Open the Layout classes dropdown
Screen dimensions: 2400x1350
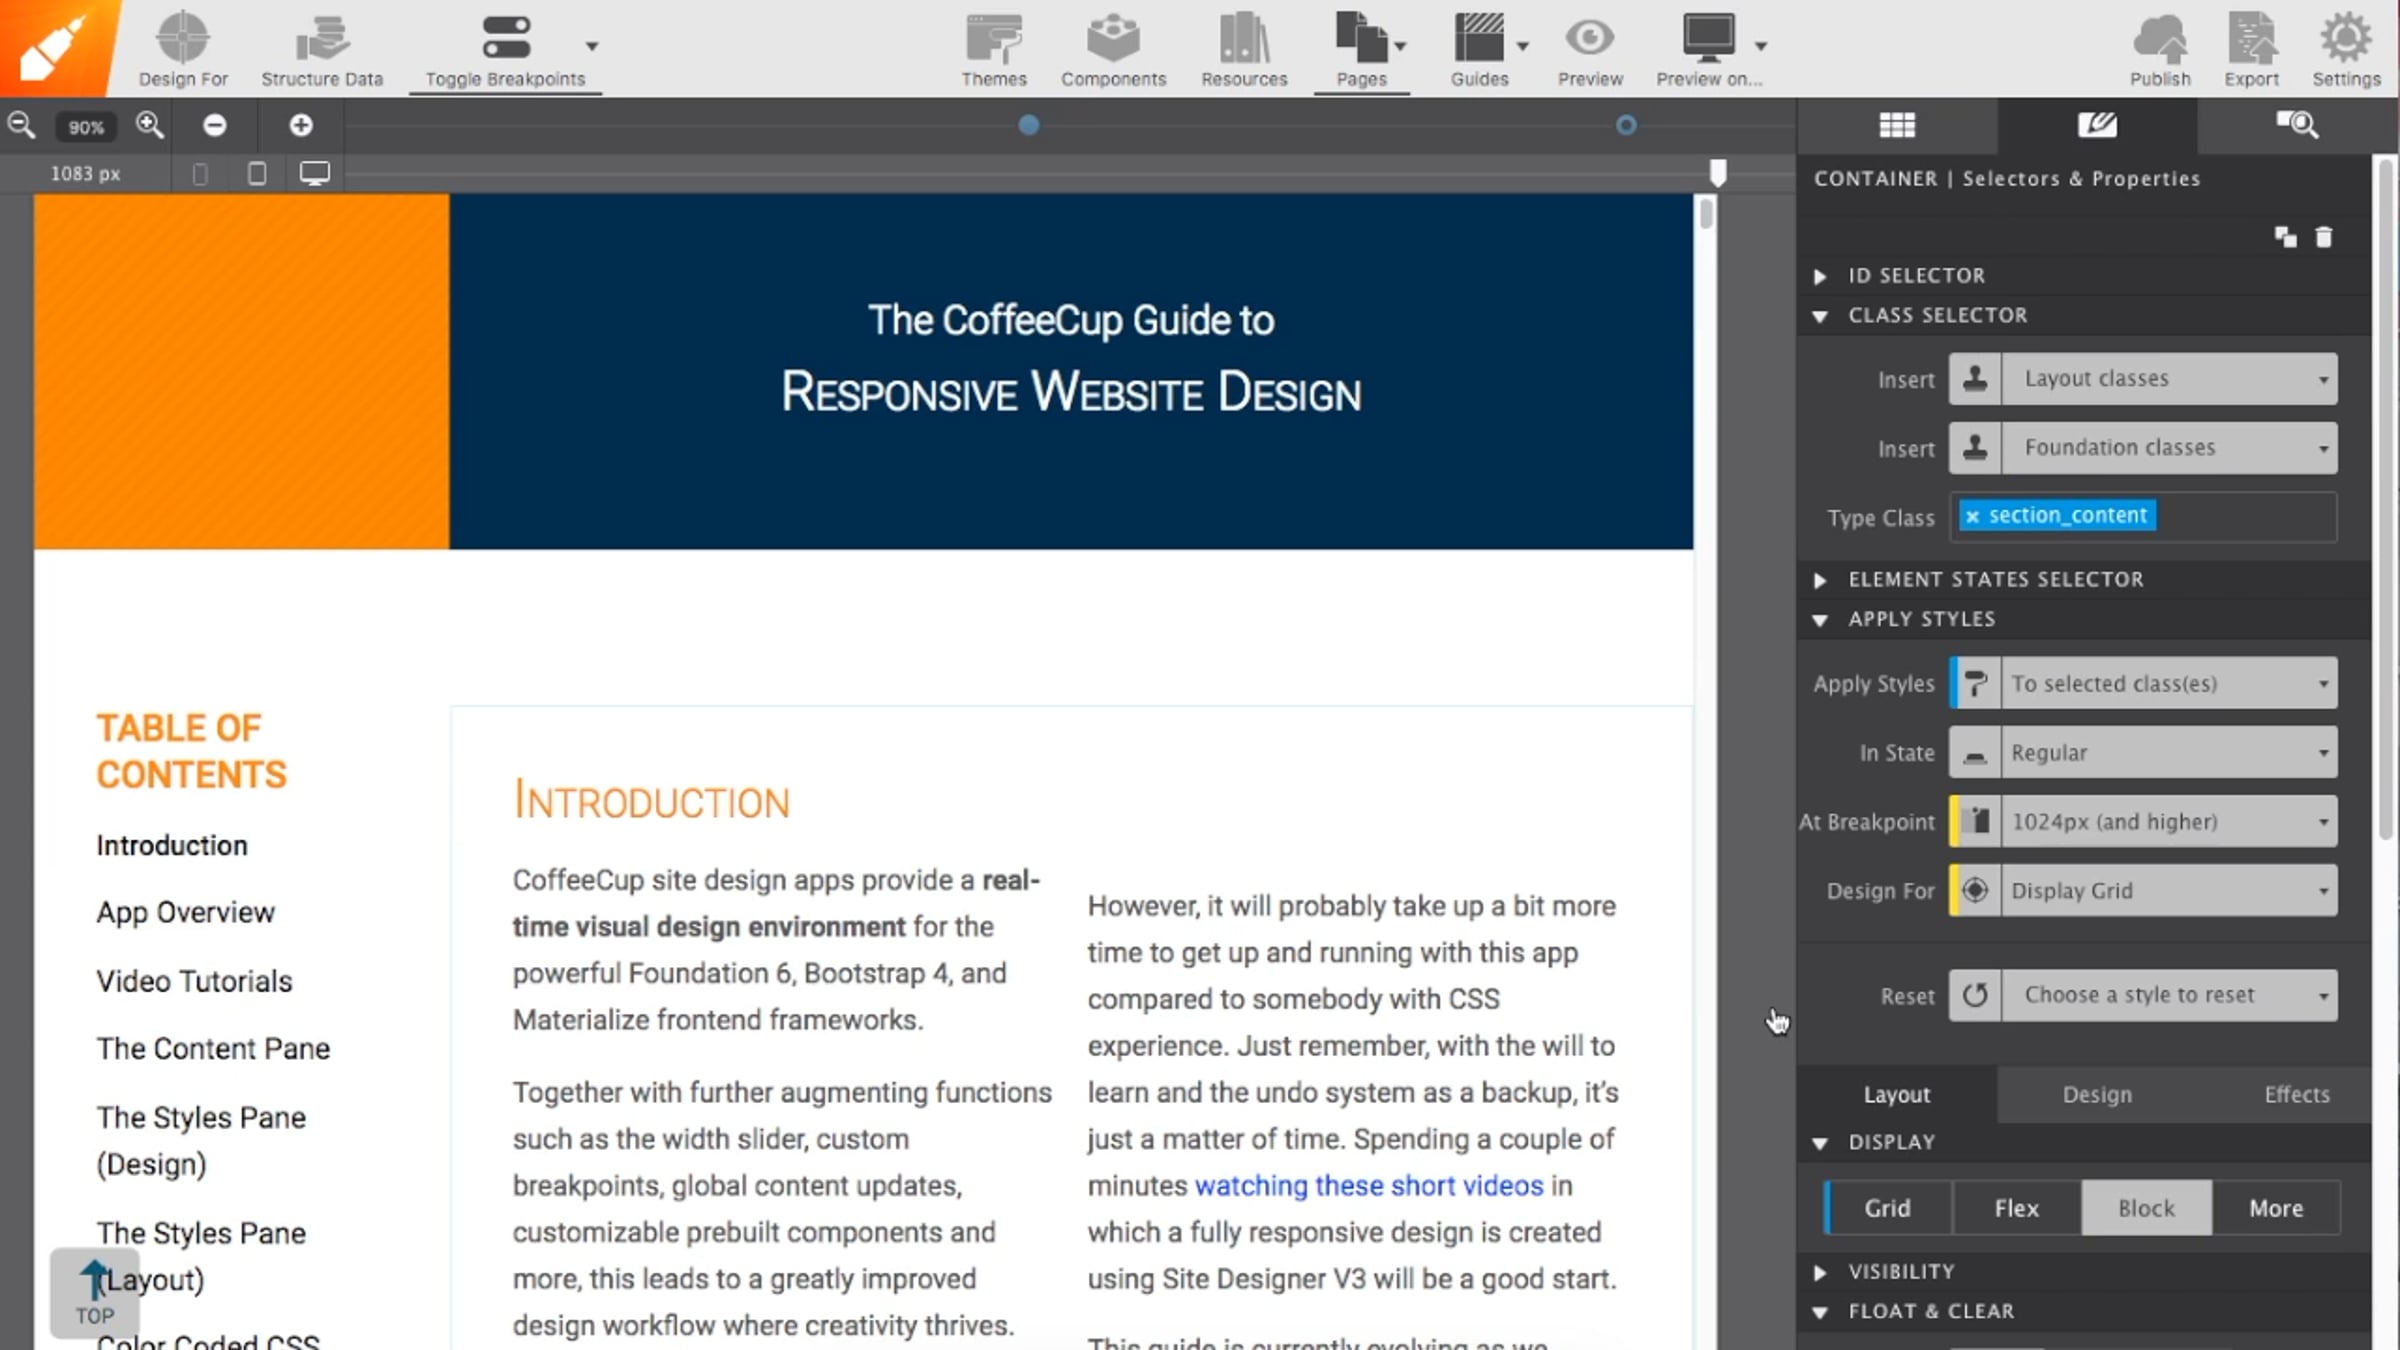pos(2143,379)
